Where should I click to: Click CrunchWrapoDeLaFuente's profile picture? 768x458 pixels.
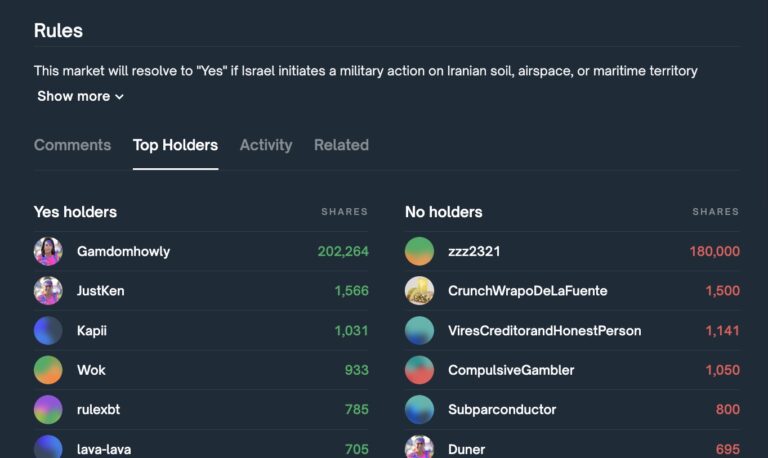tap(419, 291)
